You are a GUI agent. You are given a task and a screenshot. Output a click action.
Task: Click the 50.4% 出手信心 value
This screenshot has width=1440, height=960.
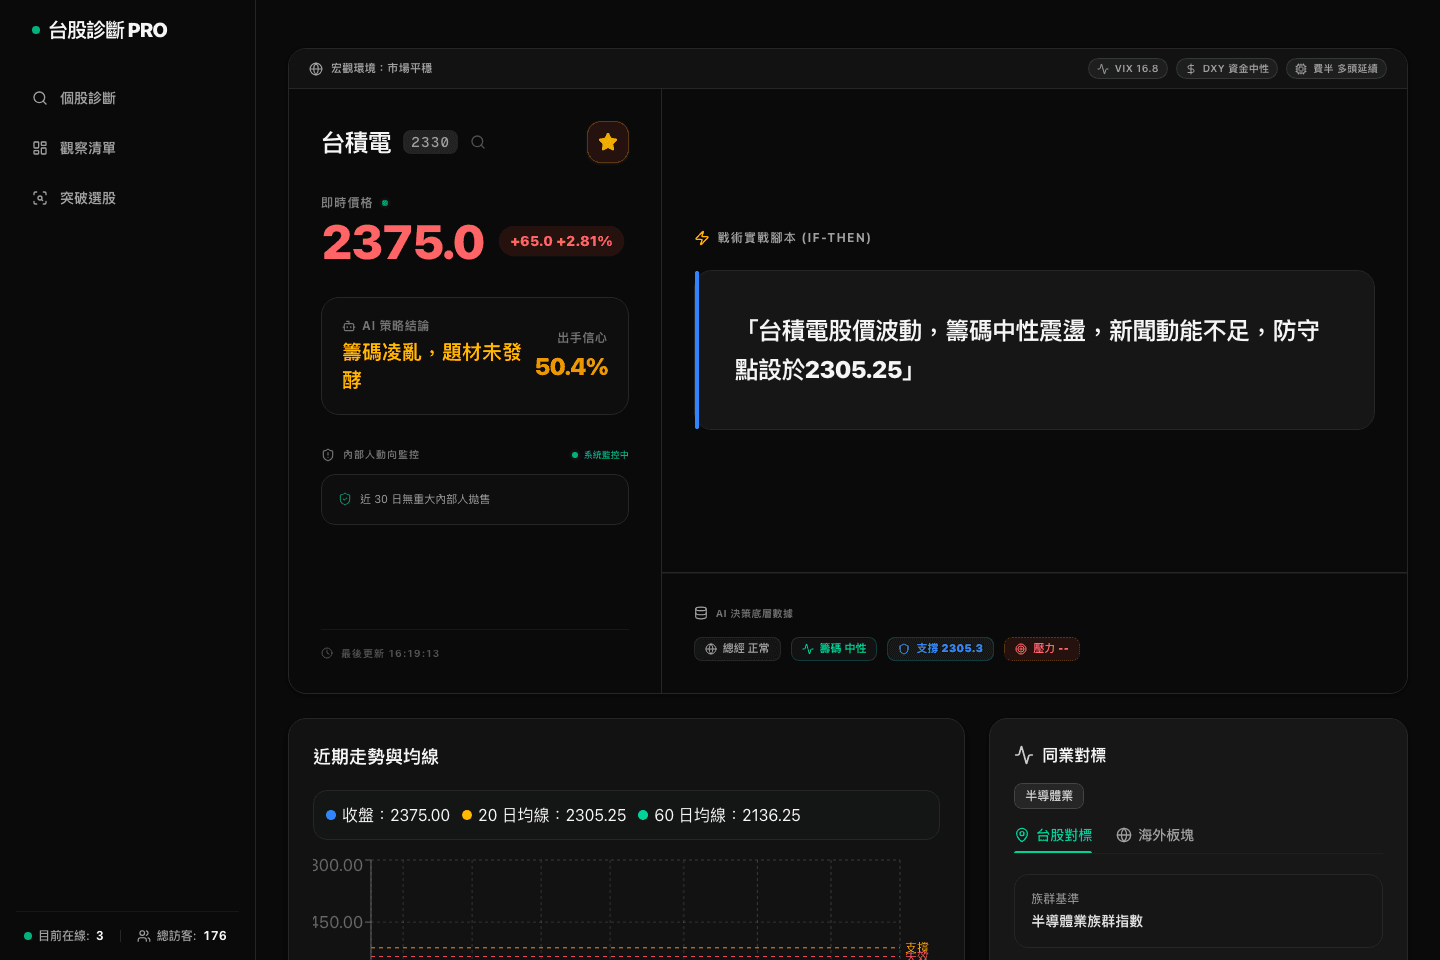[571, 367]
